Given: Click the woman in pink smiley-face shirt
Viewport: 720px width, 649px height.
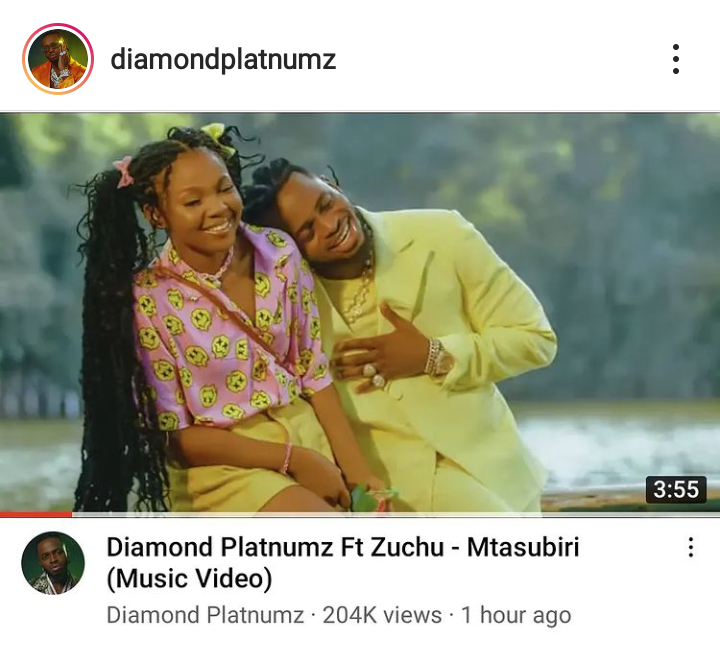Looking at the screenshot, I should point(211,322).
